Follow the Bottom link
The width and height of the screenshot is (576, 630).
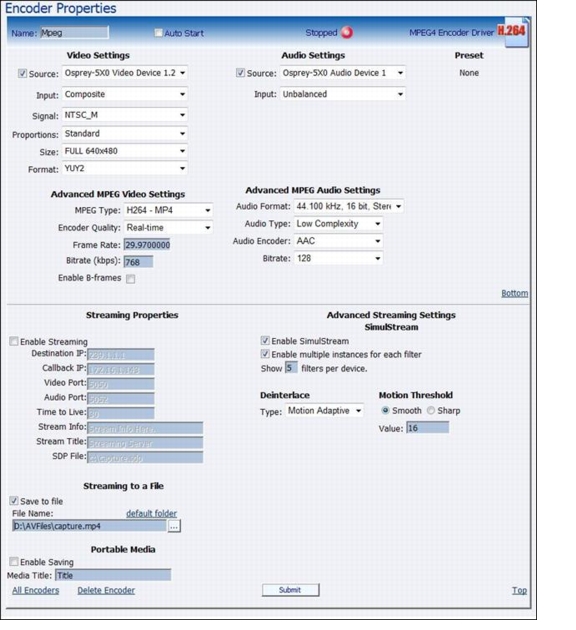[515, 293]
